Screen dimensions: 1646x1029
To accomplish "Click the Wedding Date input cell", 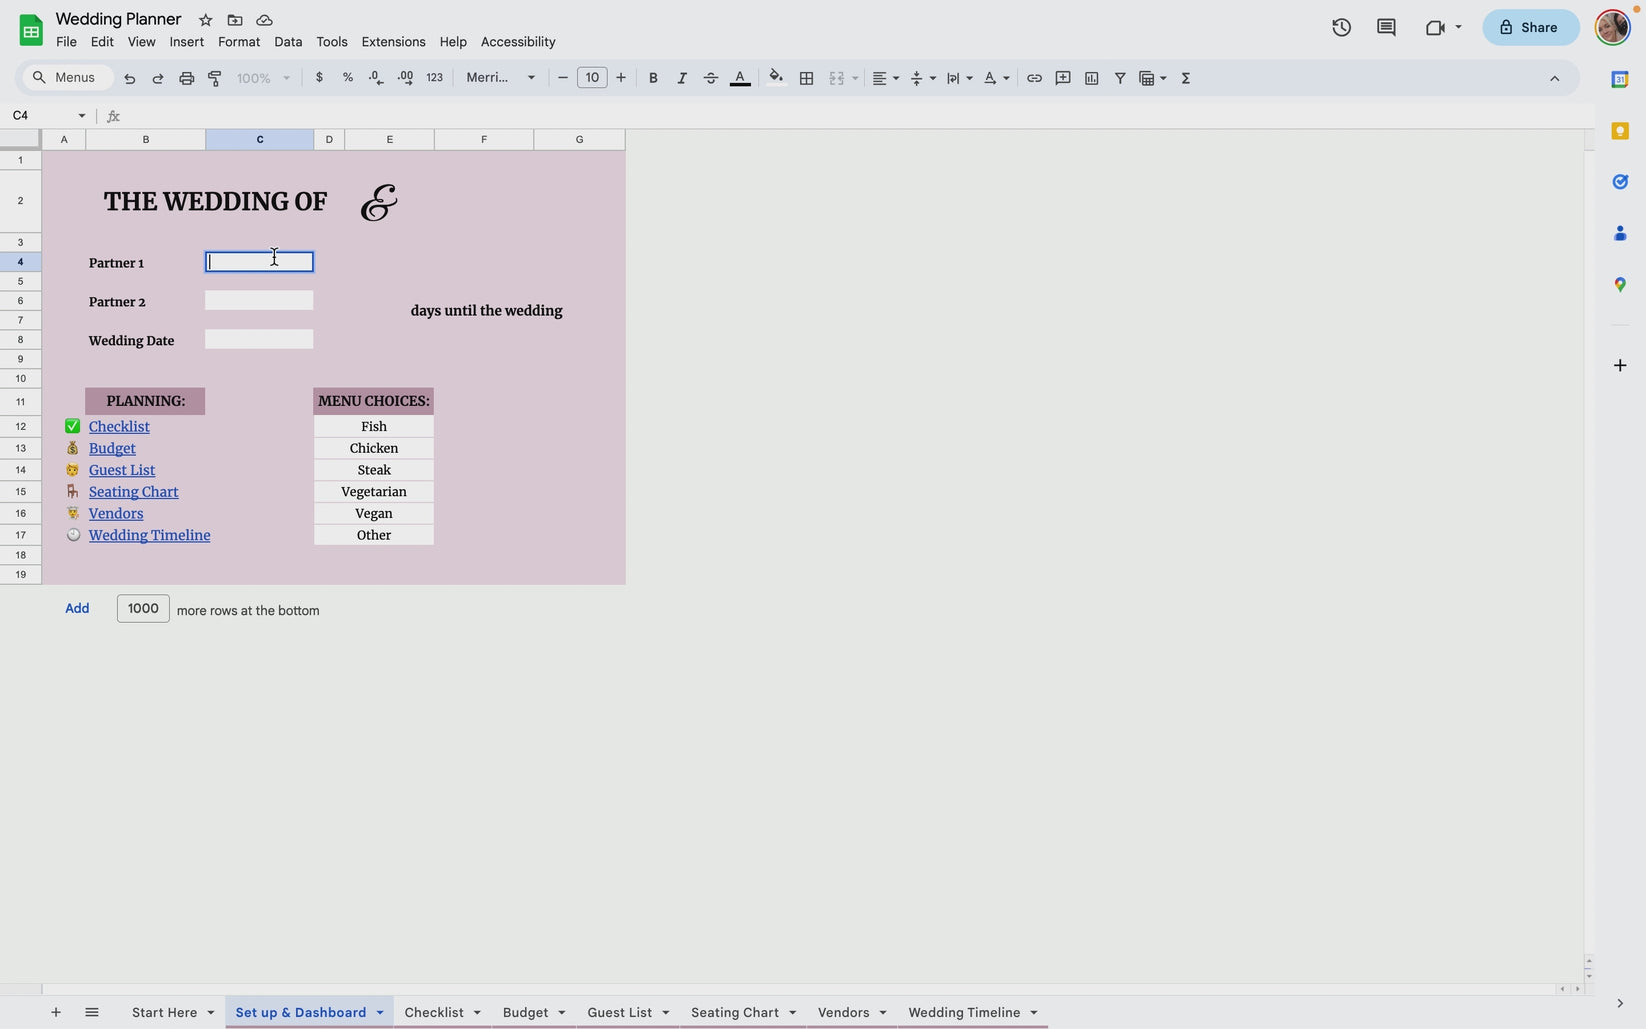I will pyautogui.click(x=259, y=340).
